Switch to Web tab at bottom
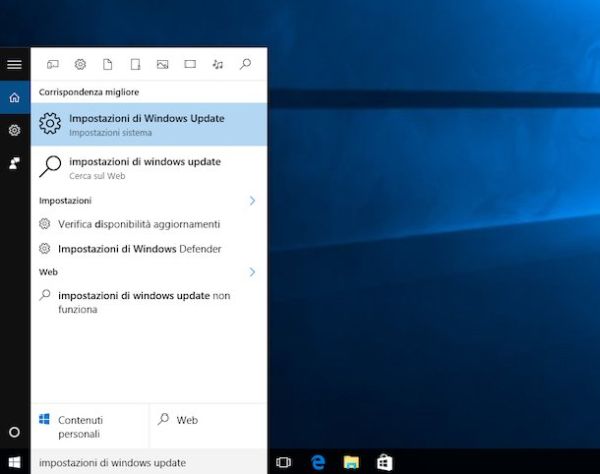600x474 pixels. click(x=209, y=426)
